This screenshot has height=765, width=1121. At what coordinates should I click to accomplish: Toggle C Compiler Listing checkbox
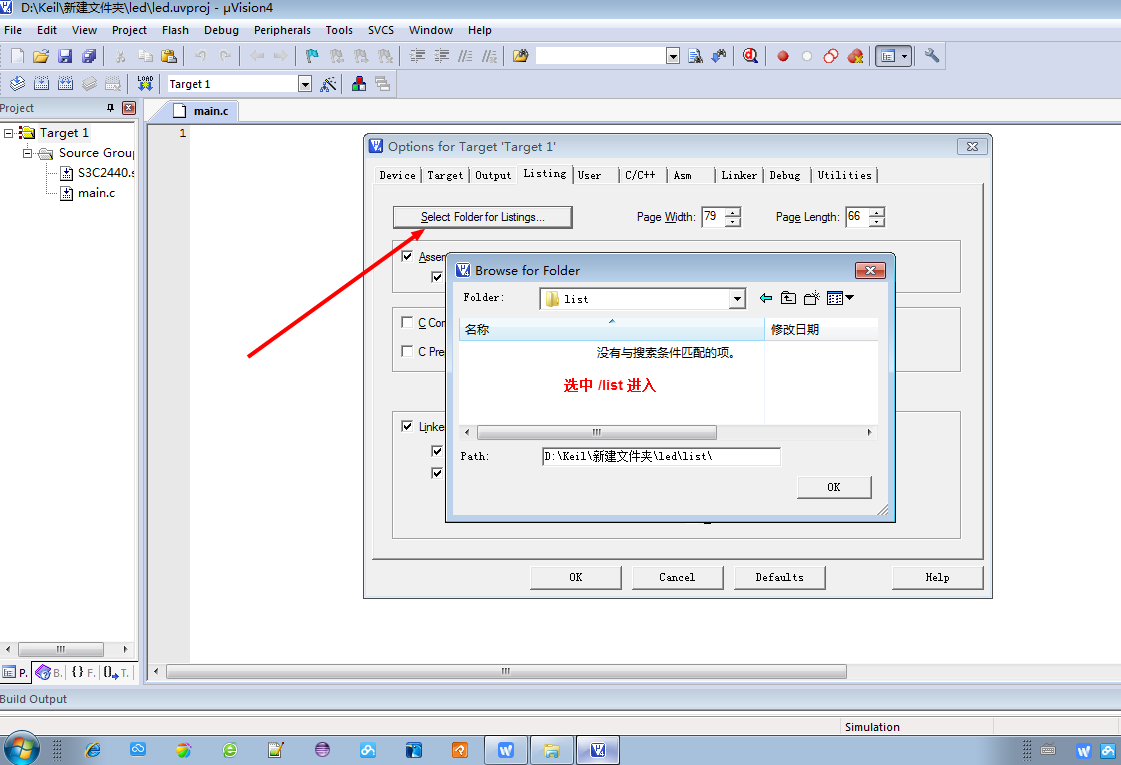click(407, 322)
